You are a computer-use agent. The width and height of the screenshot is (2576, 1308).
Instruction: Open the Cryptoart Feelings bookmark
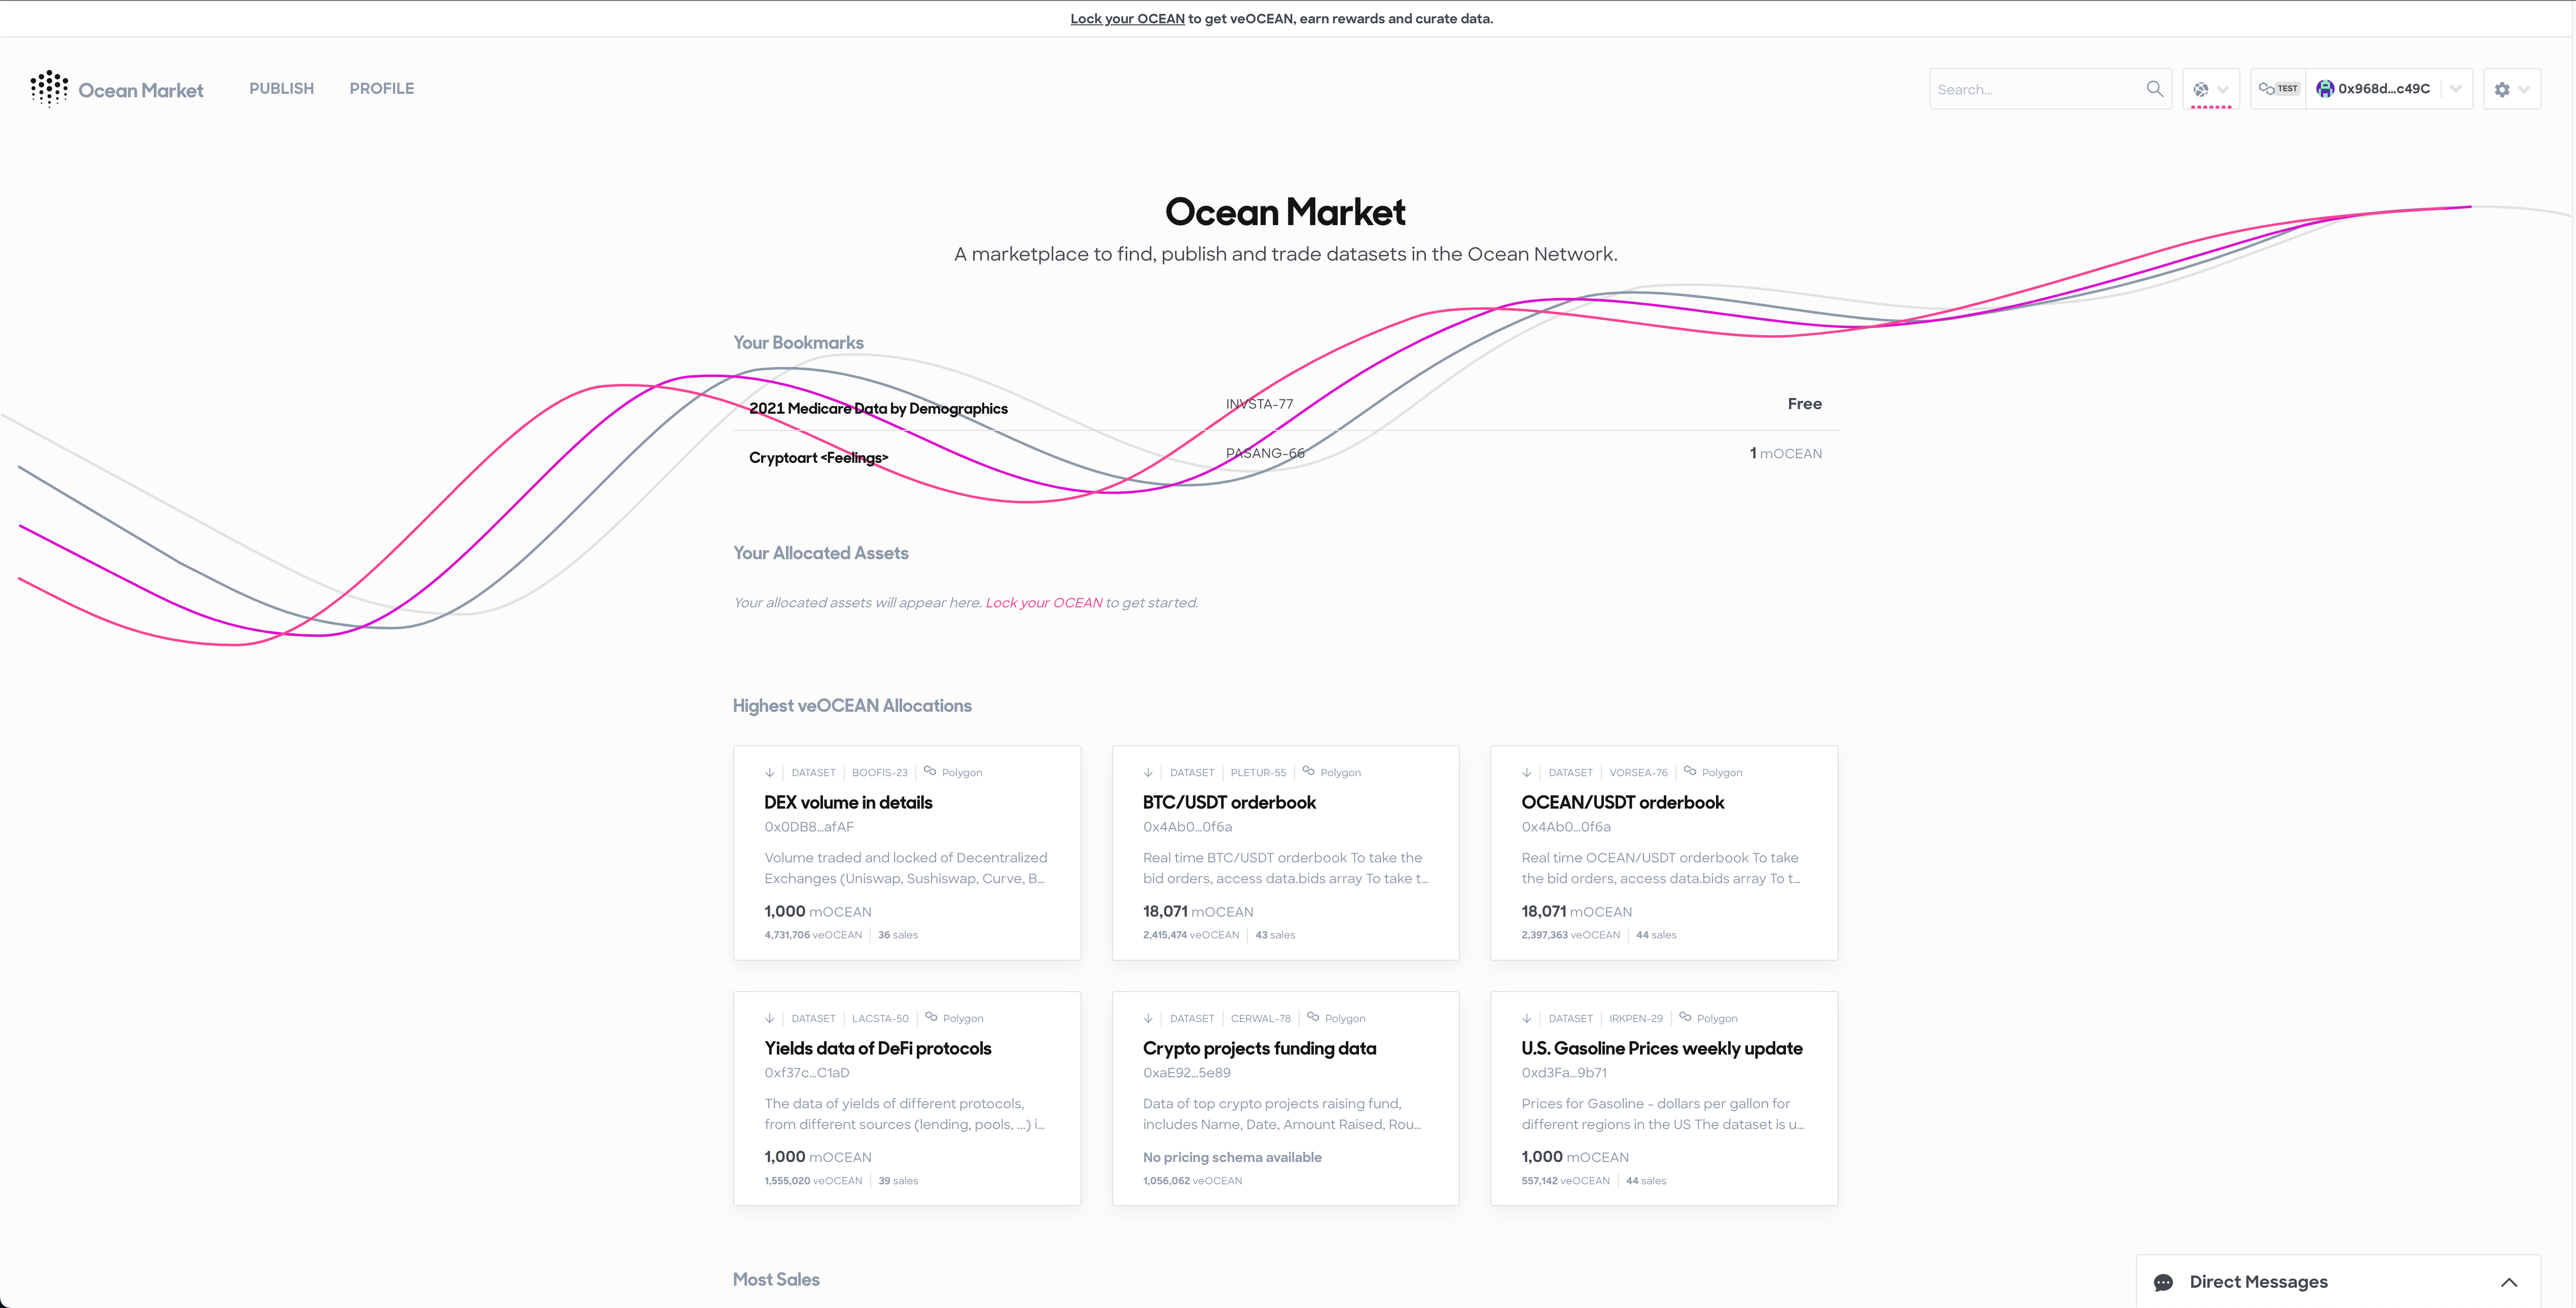point(818,458)
